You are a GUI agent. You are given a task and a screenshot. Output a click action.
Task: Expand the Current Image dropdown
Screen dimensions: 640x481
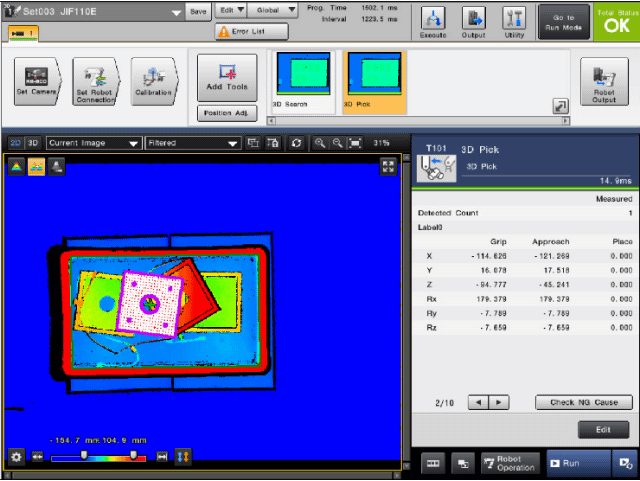point(93,143)
